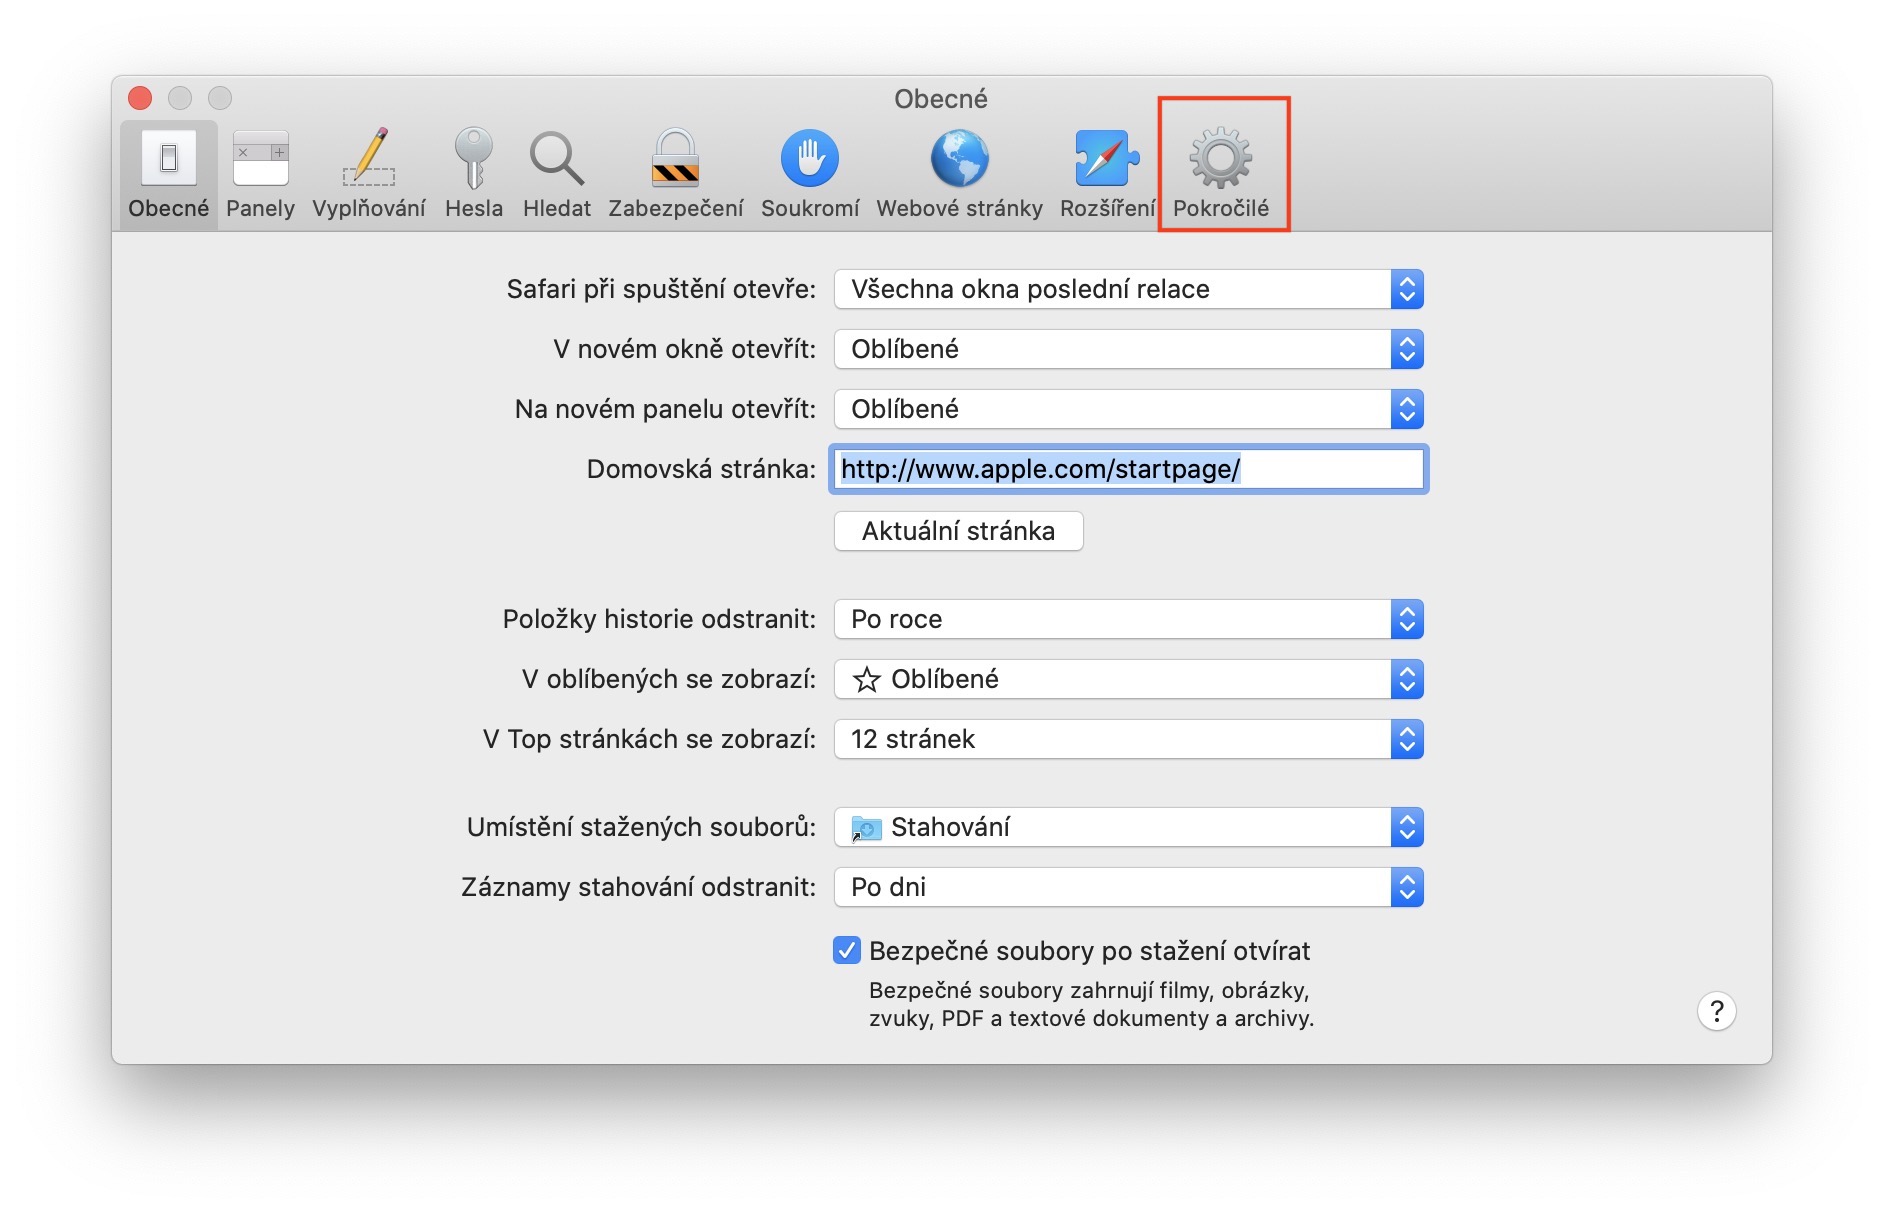Viewport: 1884px width, 1212px height.
Task: Select Zabezpečení padlock icon
Action: click(676, 158)
